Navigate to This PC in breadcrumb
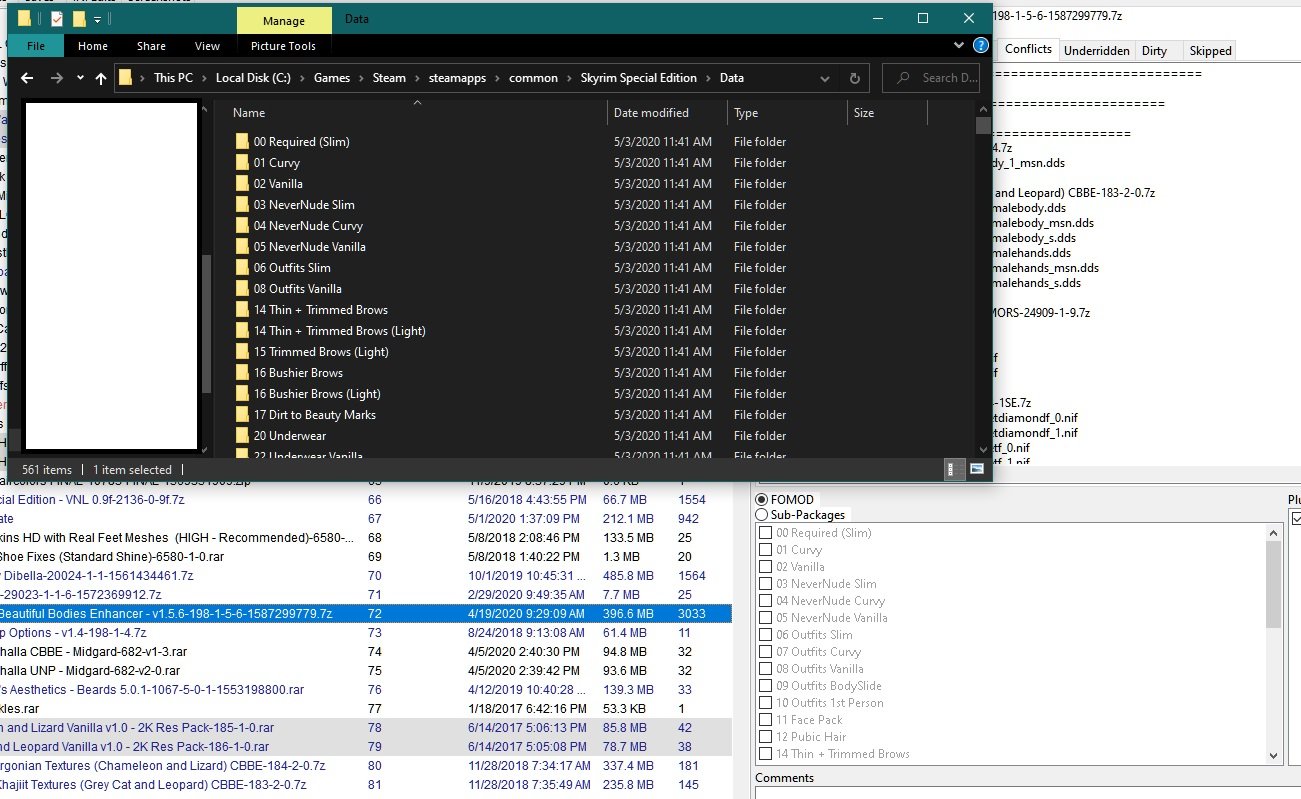Viewport: 1301px width, 799px height. click(173, 78)
